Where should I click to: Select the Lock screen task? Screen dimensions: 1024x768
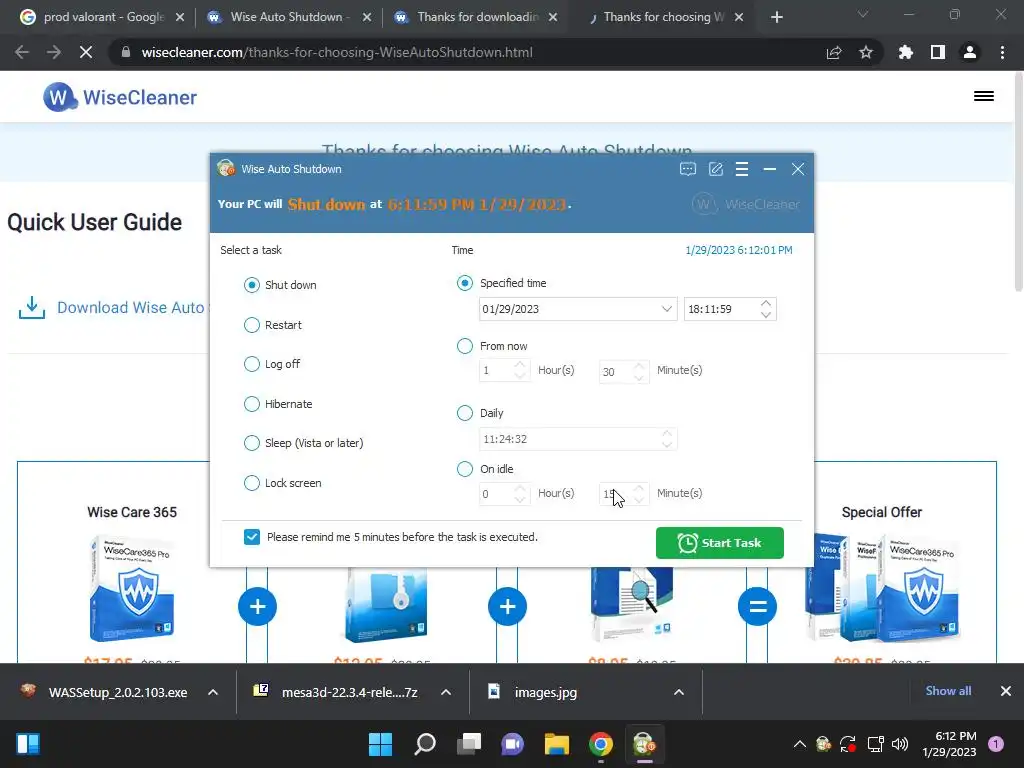(x=252, y=483)
